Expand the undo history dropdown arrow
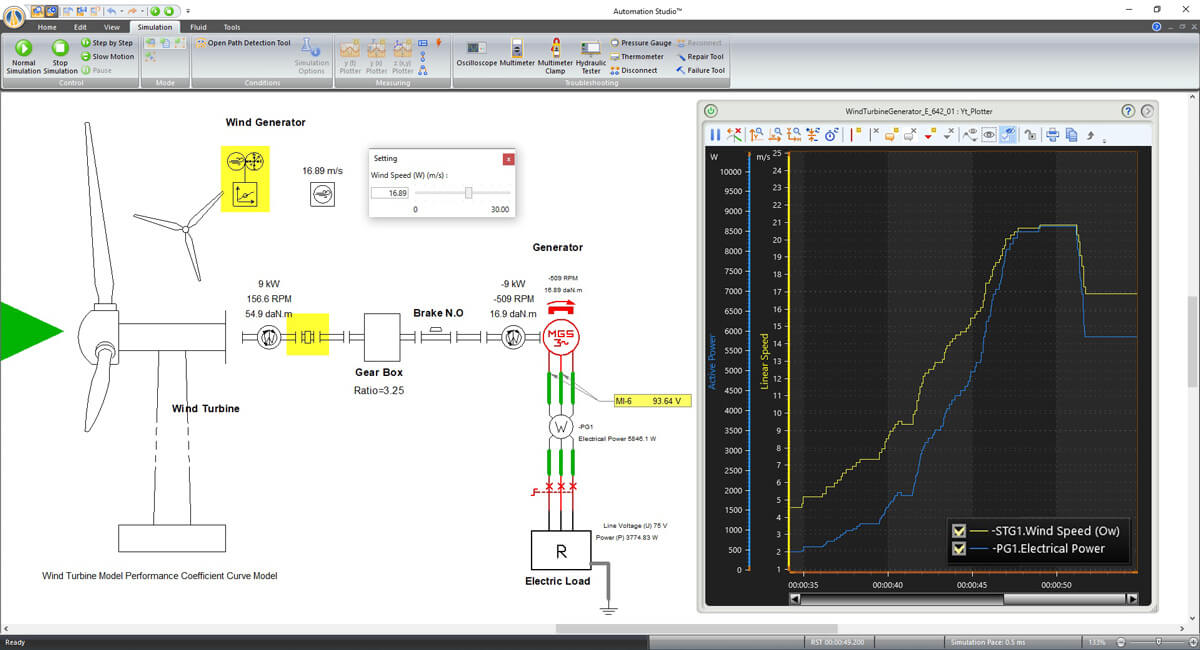1200x650 pixels. tap(122, 11)
